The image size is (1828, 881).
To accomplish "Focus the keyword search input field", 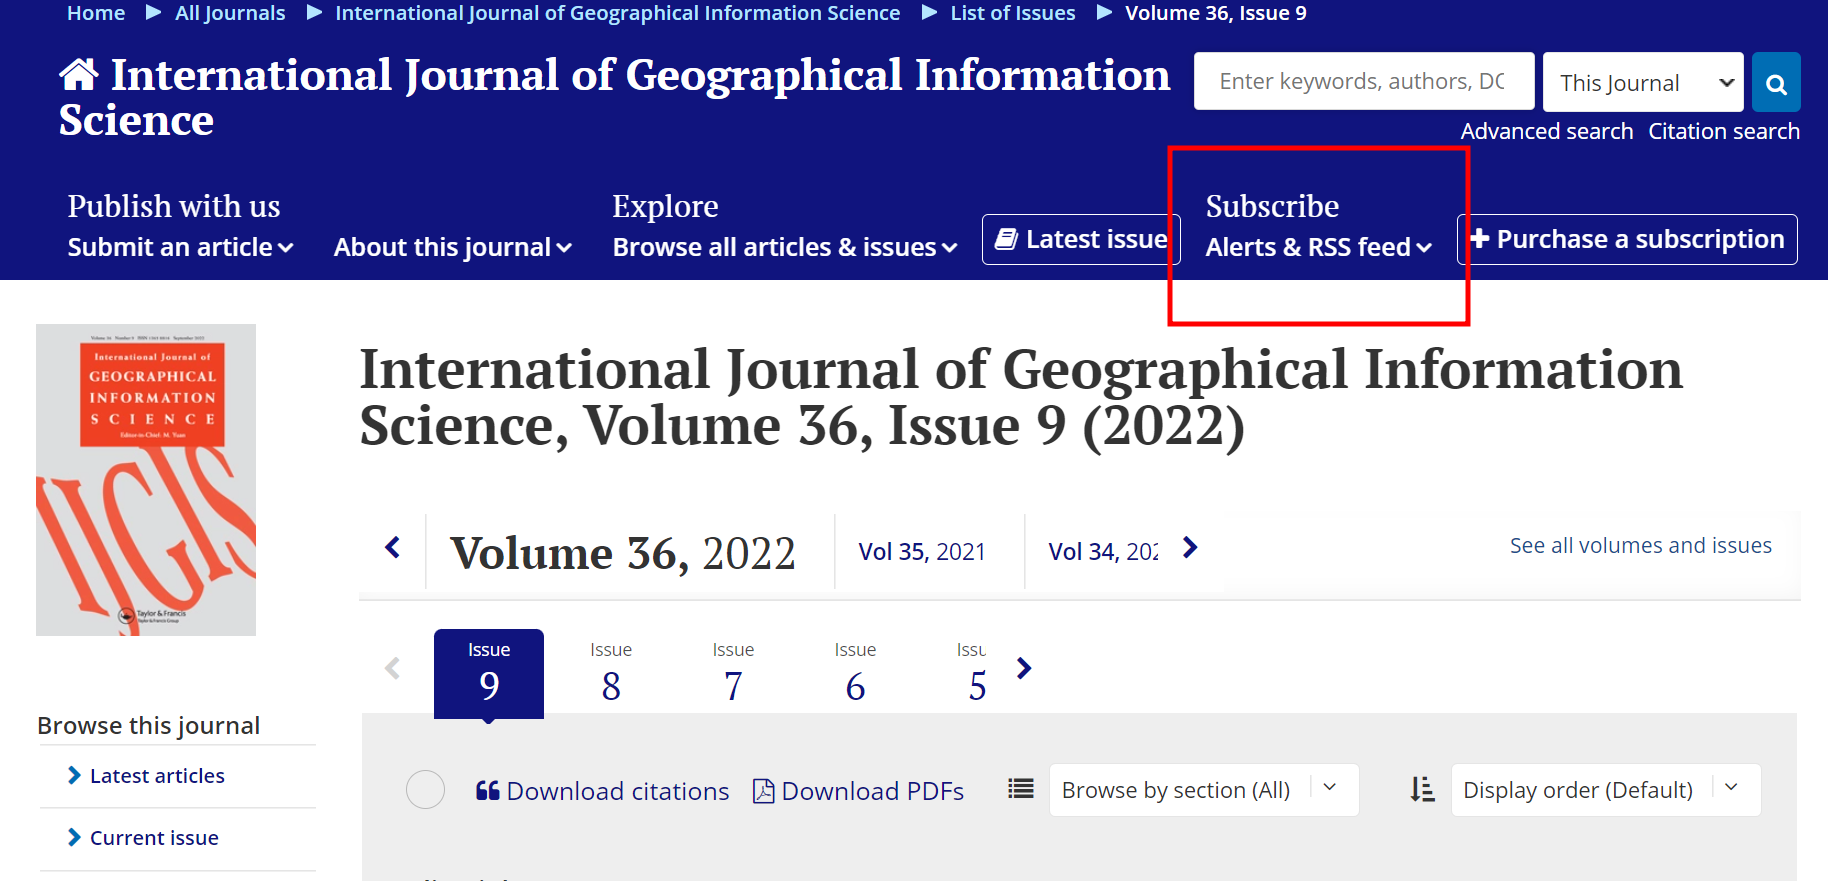I will point(1364,81).
